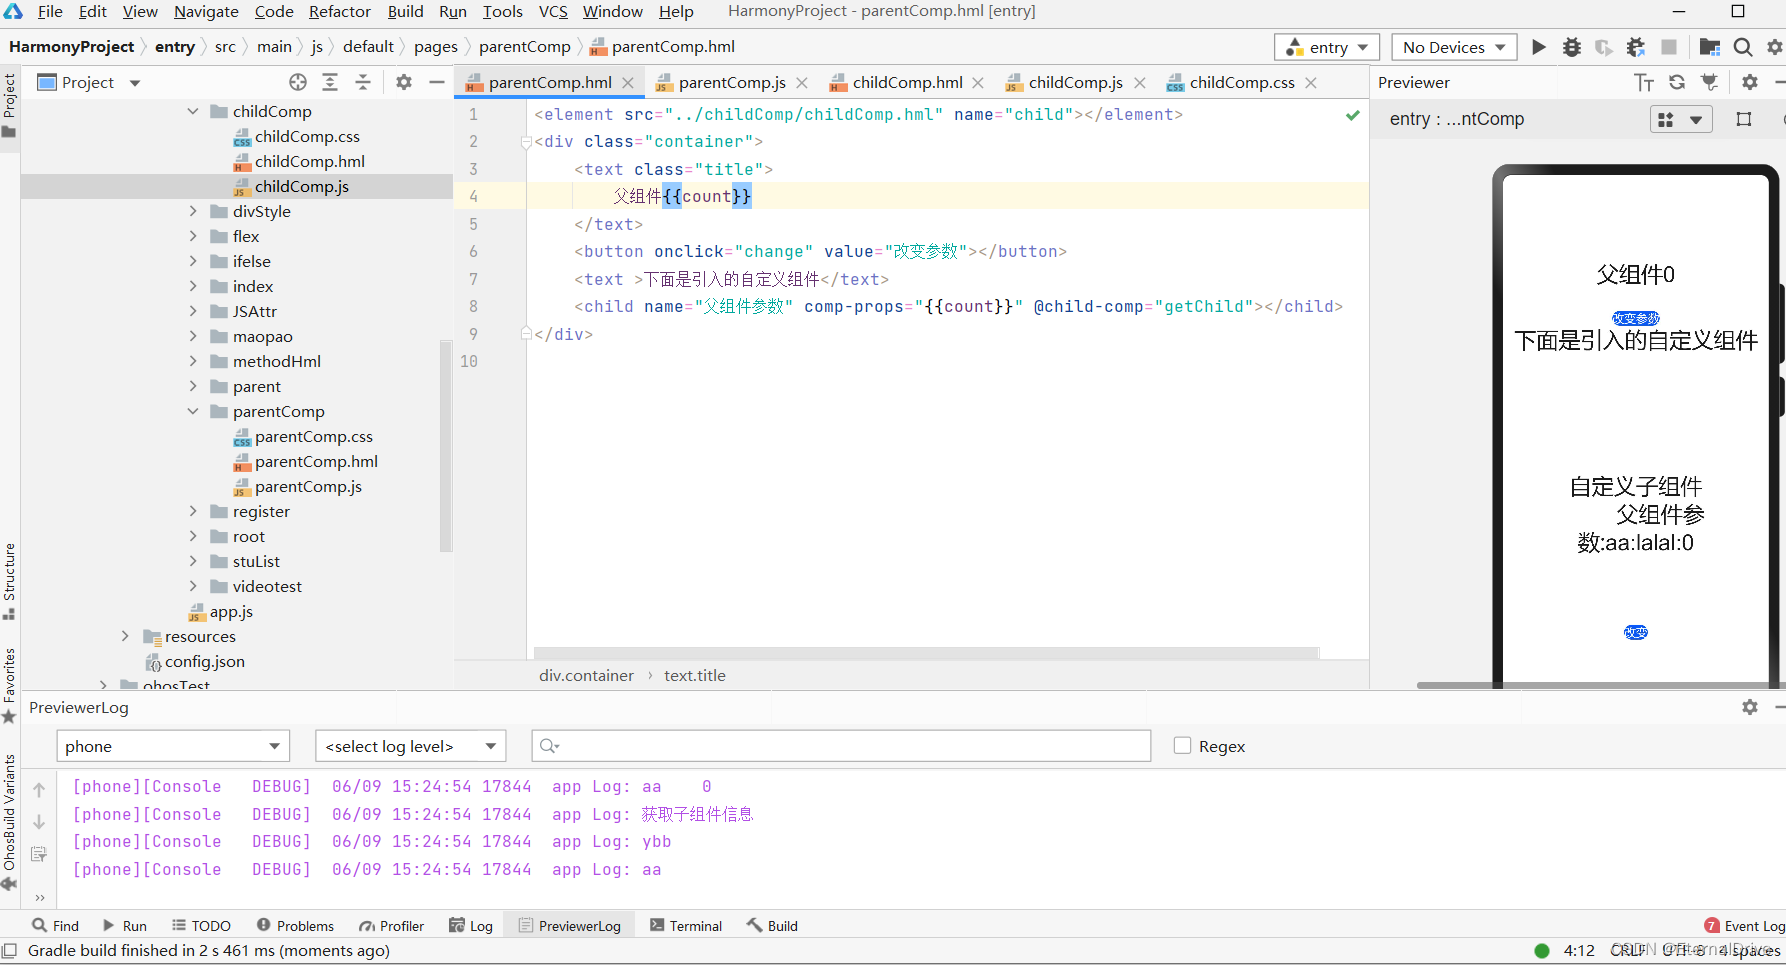Collapse the parentComp folder
The width and height of the screenshot is (1786, 965).
pos(193,411)
